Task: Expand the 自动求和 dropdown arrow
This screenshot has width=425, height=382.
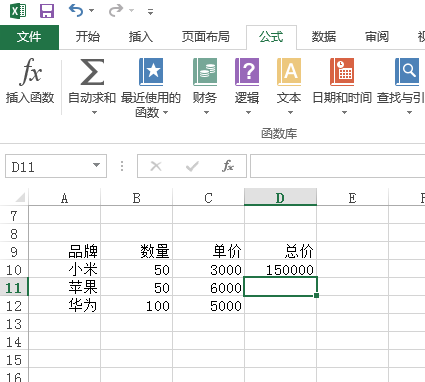Action: [94, 113]
